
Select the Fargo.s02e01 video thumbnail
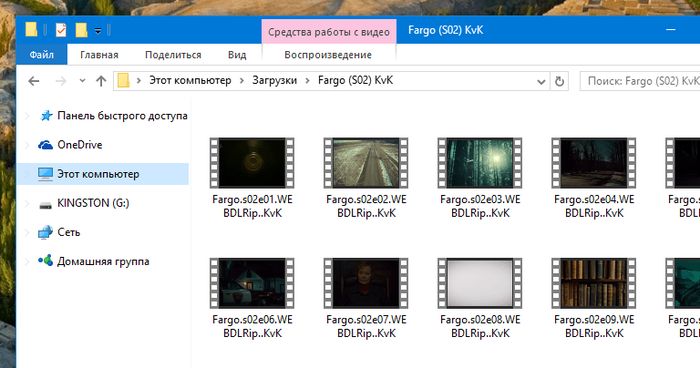(252, 163)
